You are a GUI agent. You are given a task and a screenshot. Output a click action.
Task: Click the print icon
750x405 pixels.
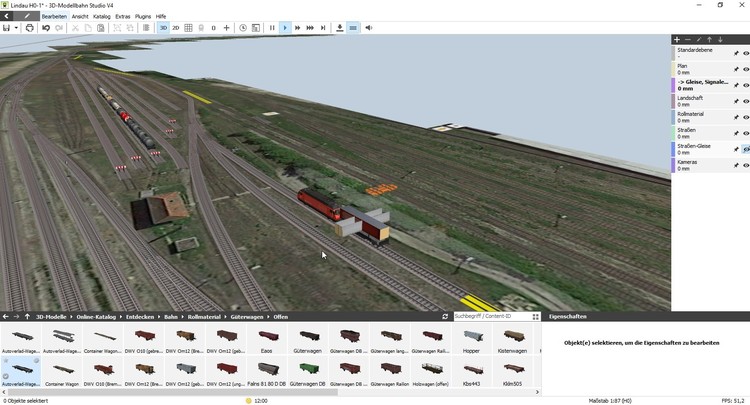(x=30, y=28)
